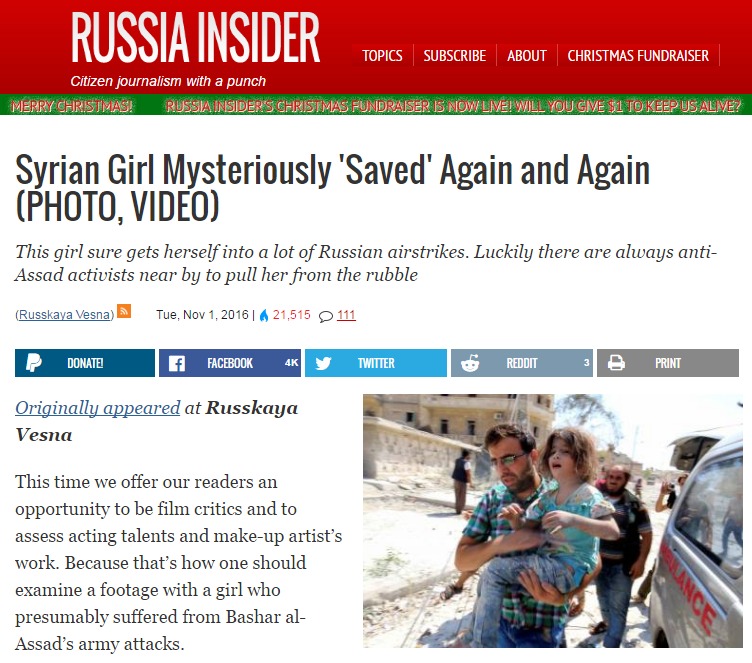Image resolution: width=752 pixels, height=663 pixels.
Task: Click the Reddit alien icon
Action: click(x=470, y=363)
